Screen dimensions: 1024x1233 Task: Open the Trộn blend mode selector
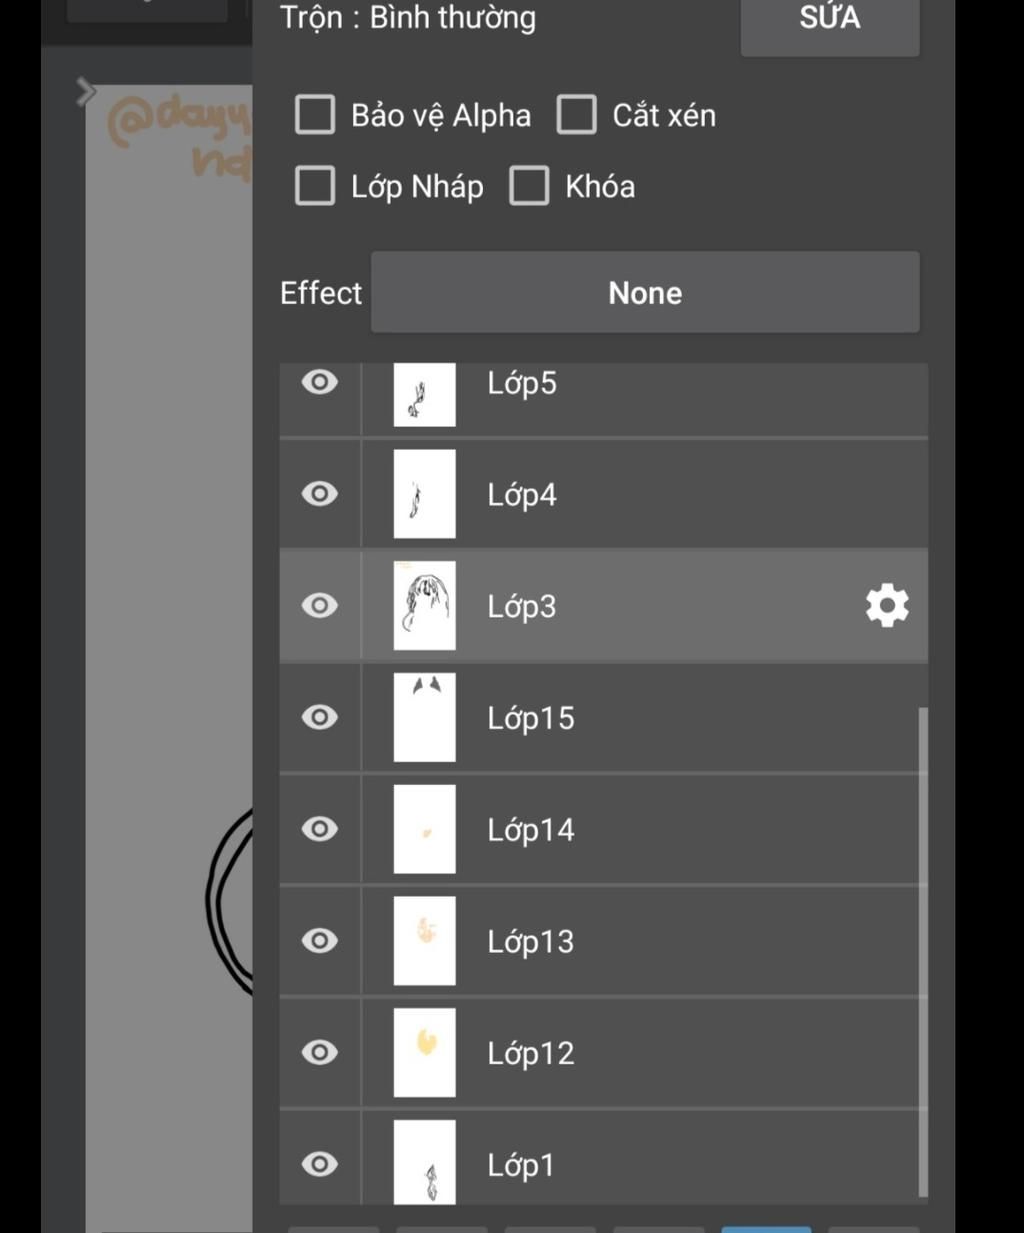point(408,18)
